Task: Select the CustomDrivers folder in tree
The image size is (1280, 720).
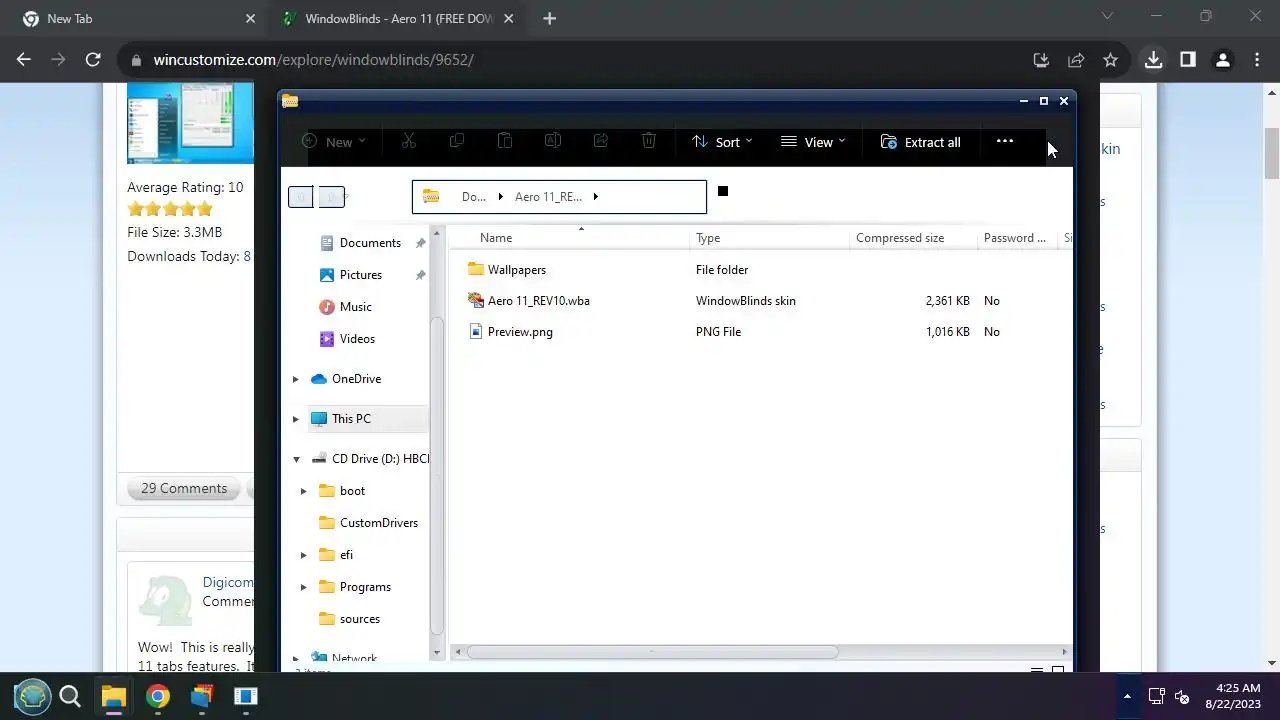Action: tap(368, 523)
